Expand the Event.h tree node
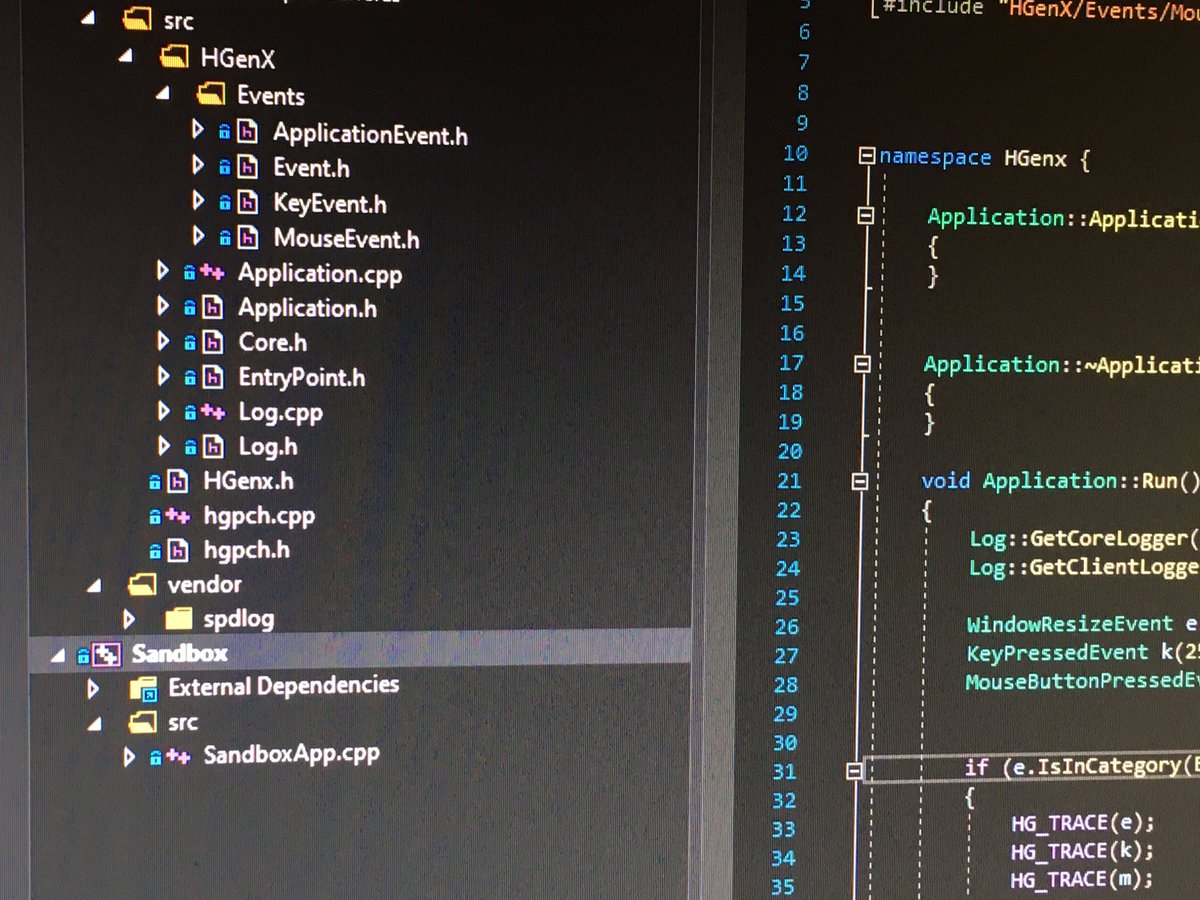This screenshot has height=900, width=1200. 198,166
